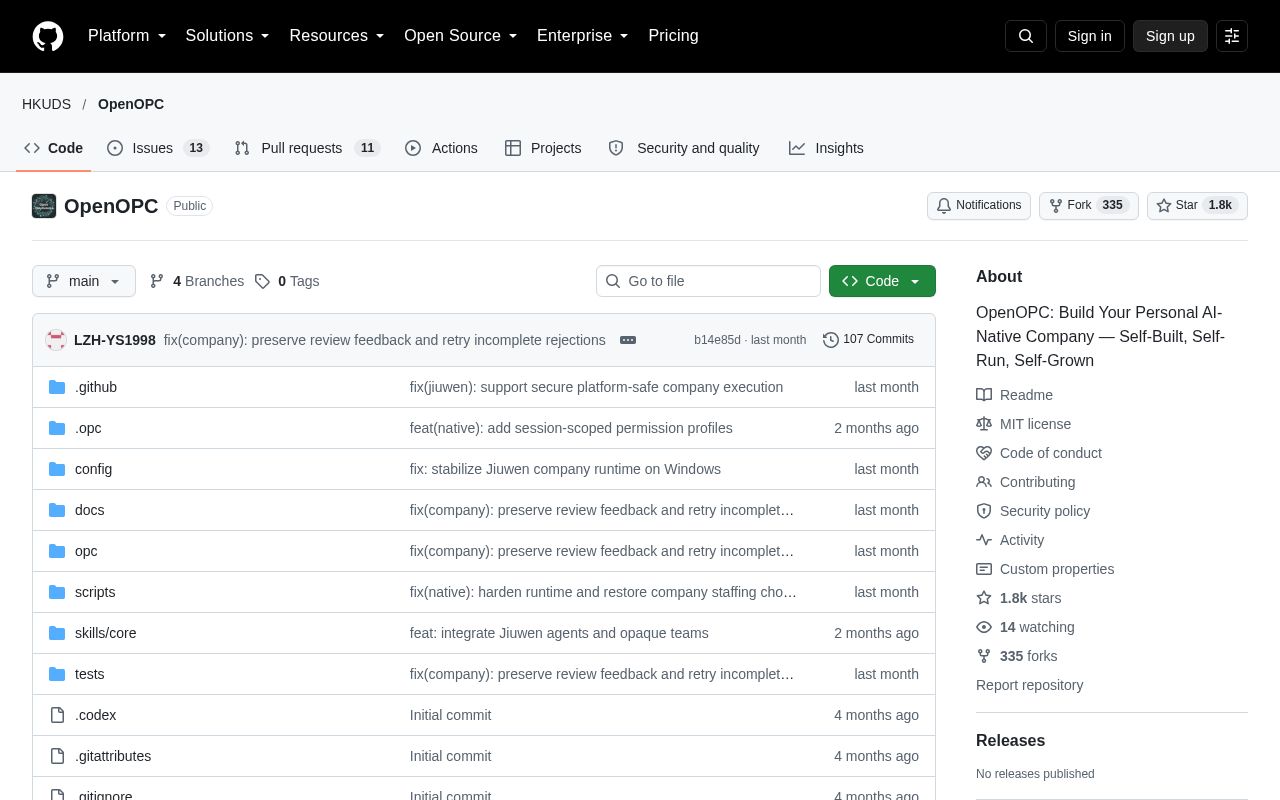1280x800 pixels.
Task: Expand the Open Source menu
Action: pos(461,36)
